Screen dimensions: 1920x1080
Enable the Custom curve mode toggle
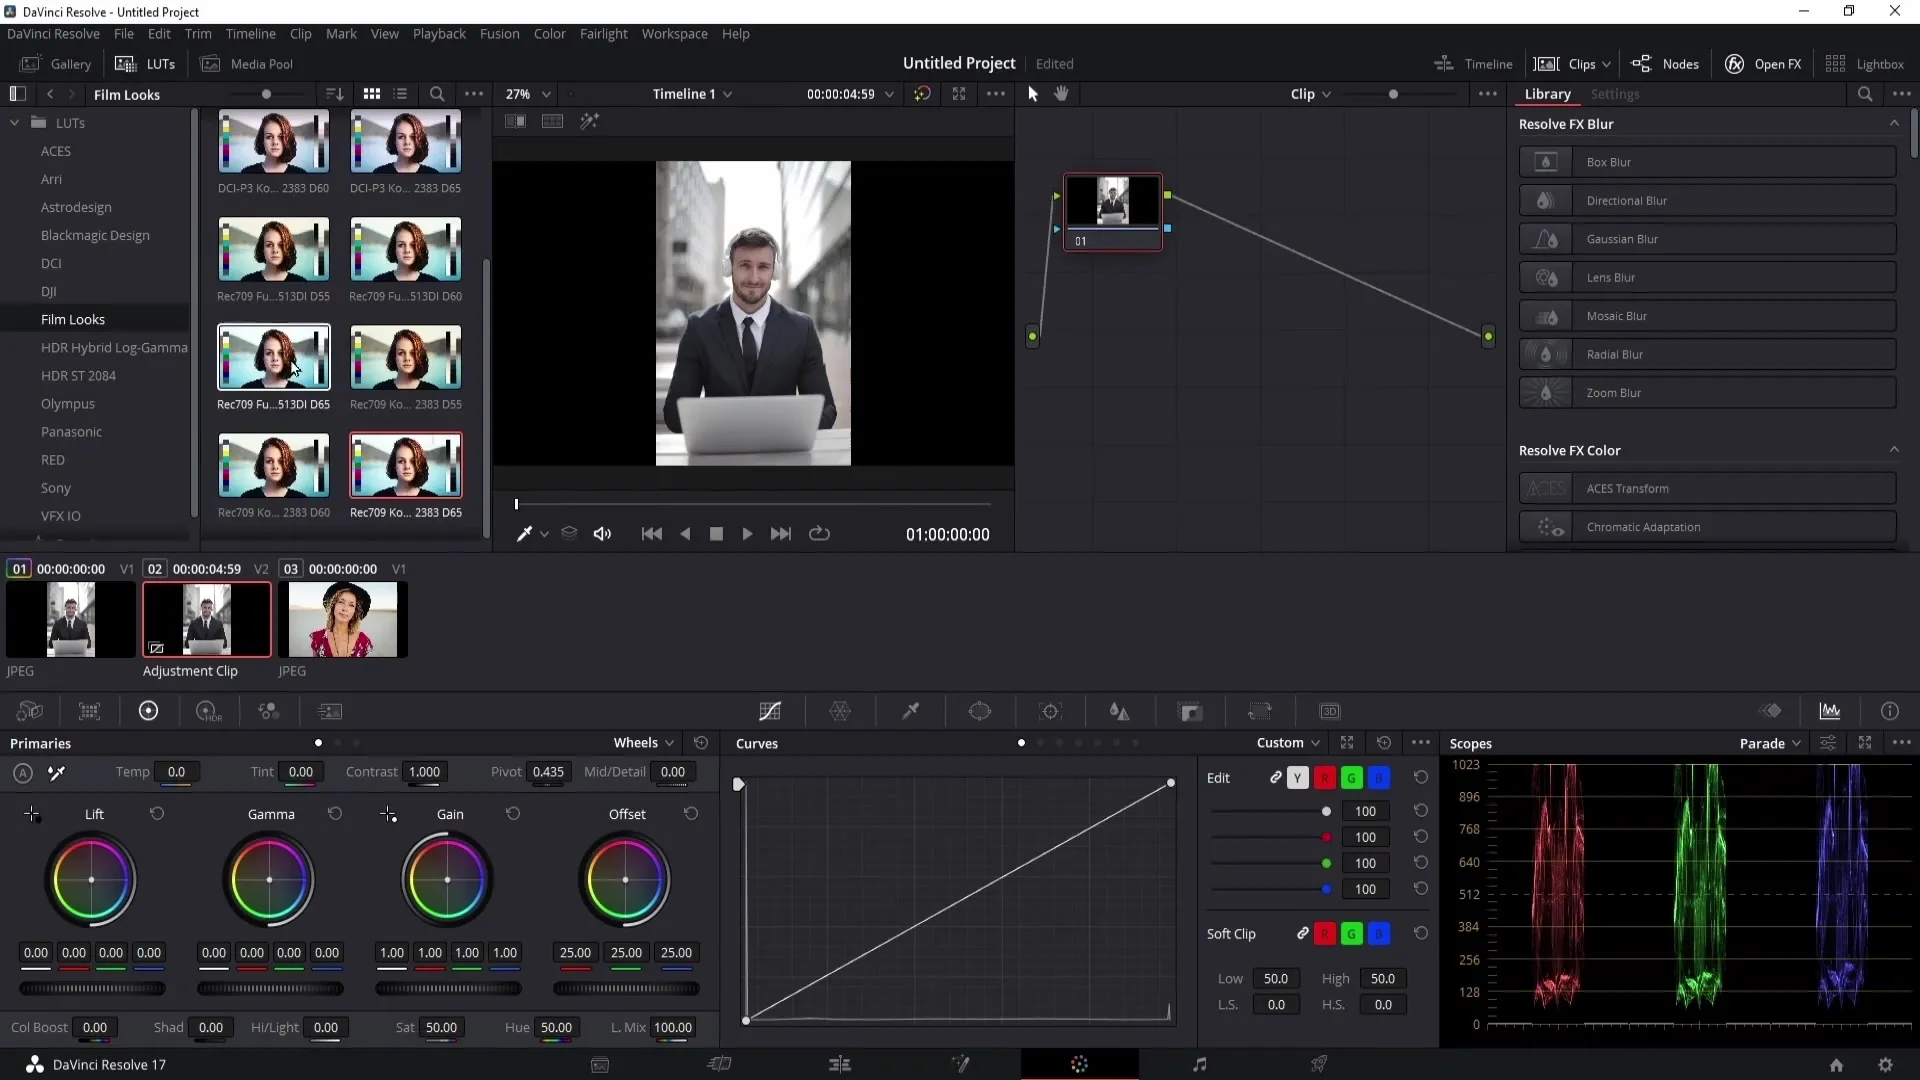(1023, 742)
